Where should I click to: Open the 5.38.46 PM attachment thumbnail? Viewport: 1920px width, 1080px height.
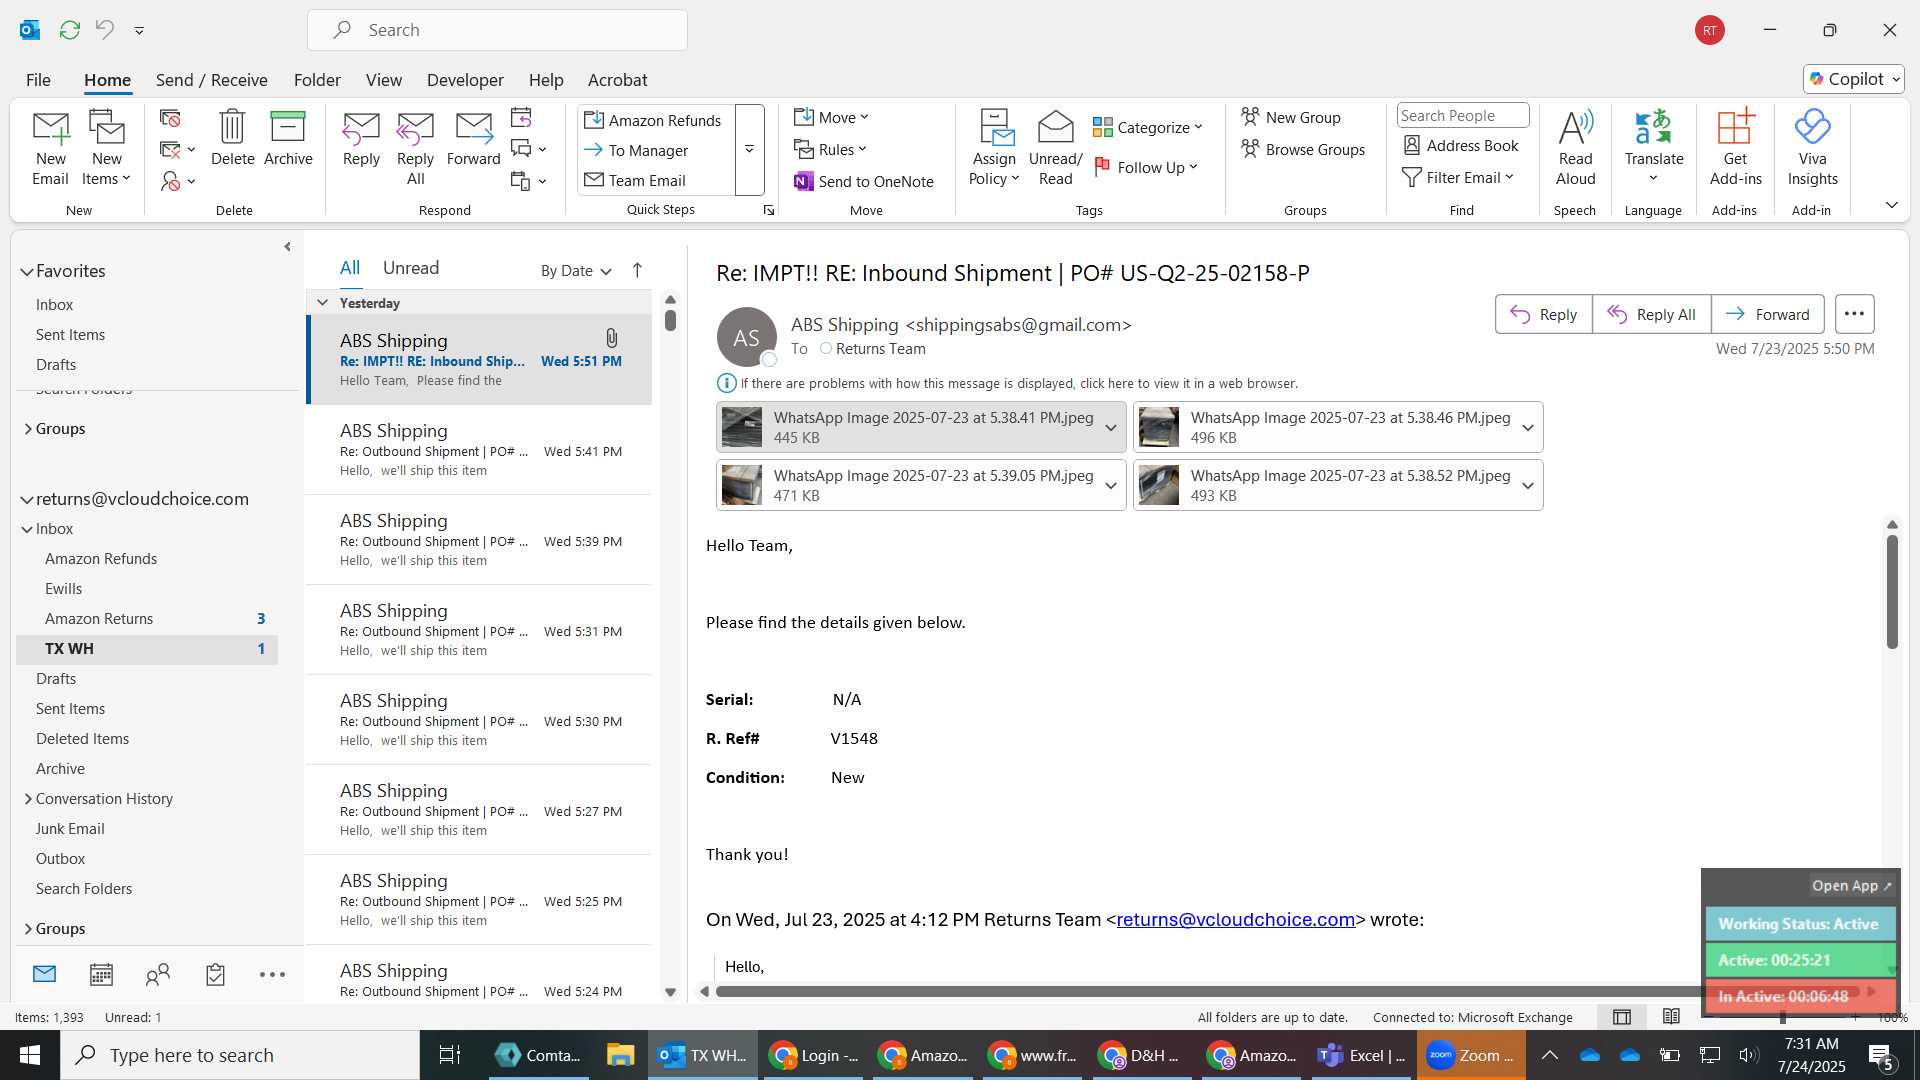click(x=1158, y=427)
